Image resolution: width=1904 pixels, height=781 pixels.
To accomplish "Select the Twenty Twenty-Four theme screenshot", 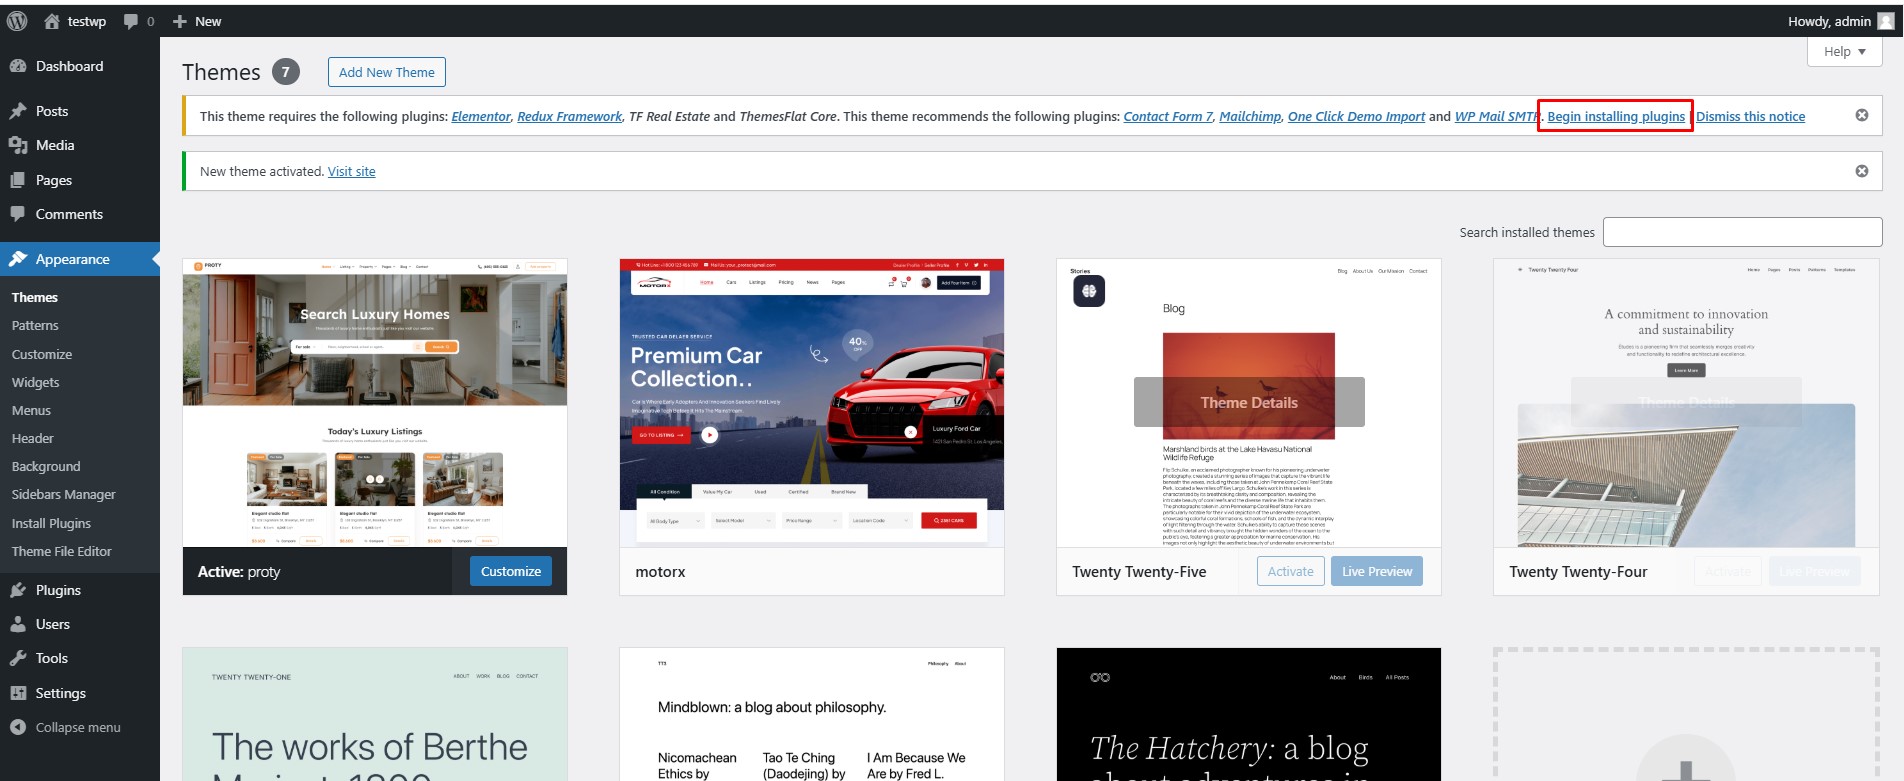I will point(1686,403).
